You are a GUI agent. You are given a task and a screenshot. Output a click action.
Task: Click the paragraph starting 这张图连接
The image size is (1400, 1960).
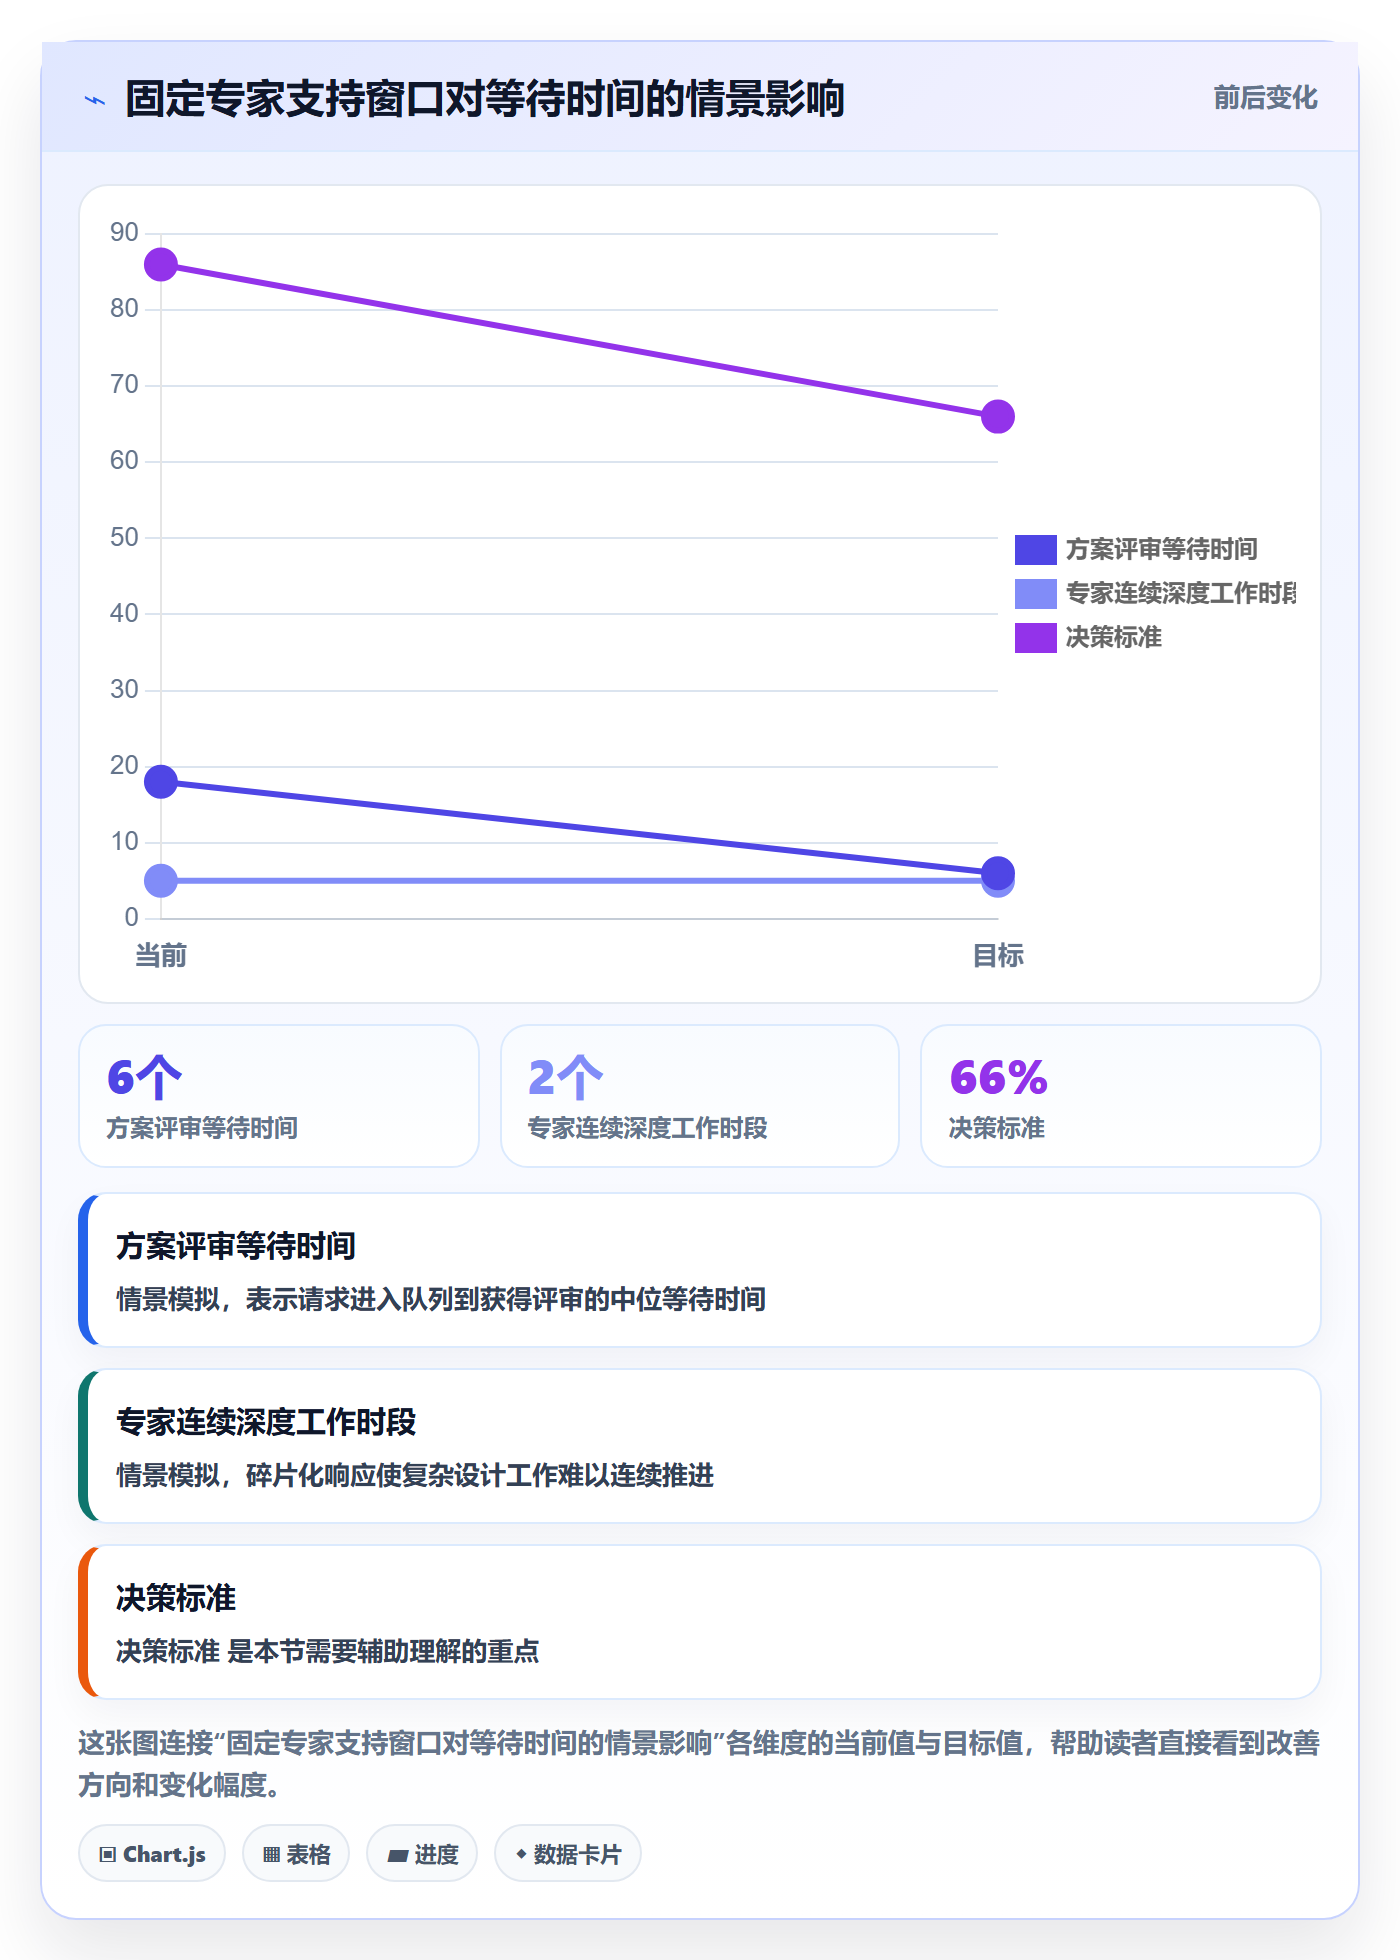700,1764
